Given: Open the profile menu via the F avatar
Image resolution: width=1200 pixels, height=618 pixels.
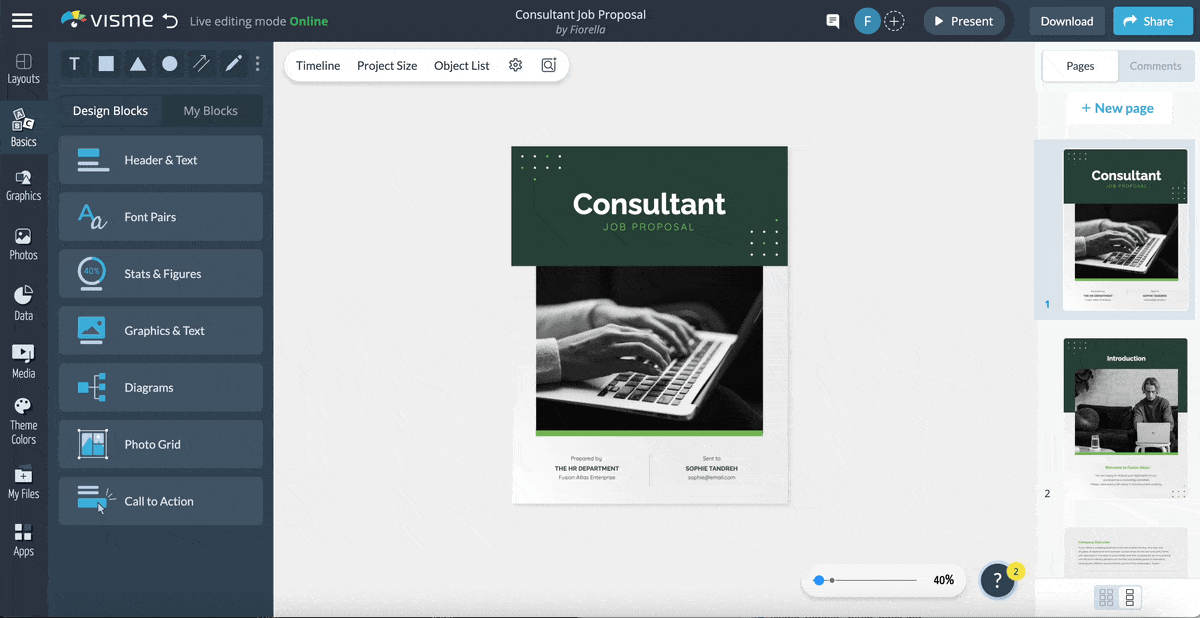Looking at the screenshot, I should [x=867, y=20].
